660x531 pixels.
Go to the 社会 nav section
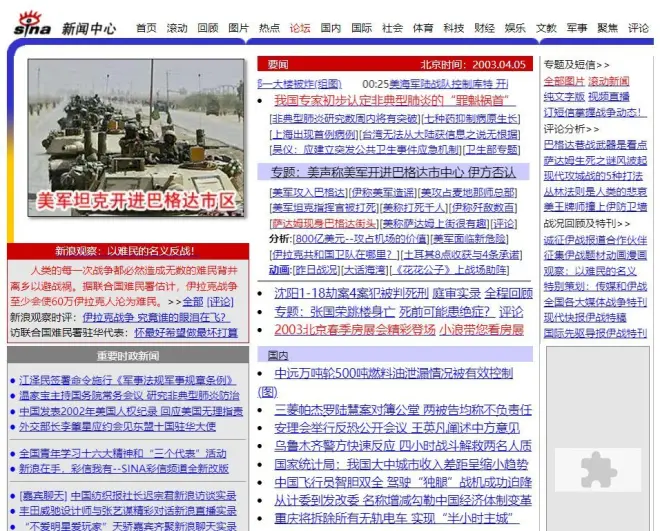click(x=392, y=28)
